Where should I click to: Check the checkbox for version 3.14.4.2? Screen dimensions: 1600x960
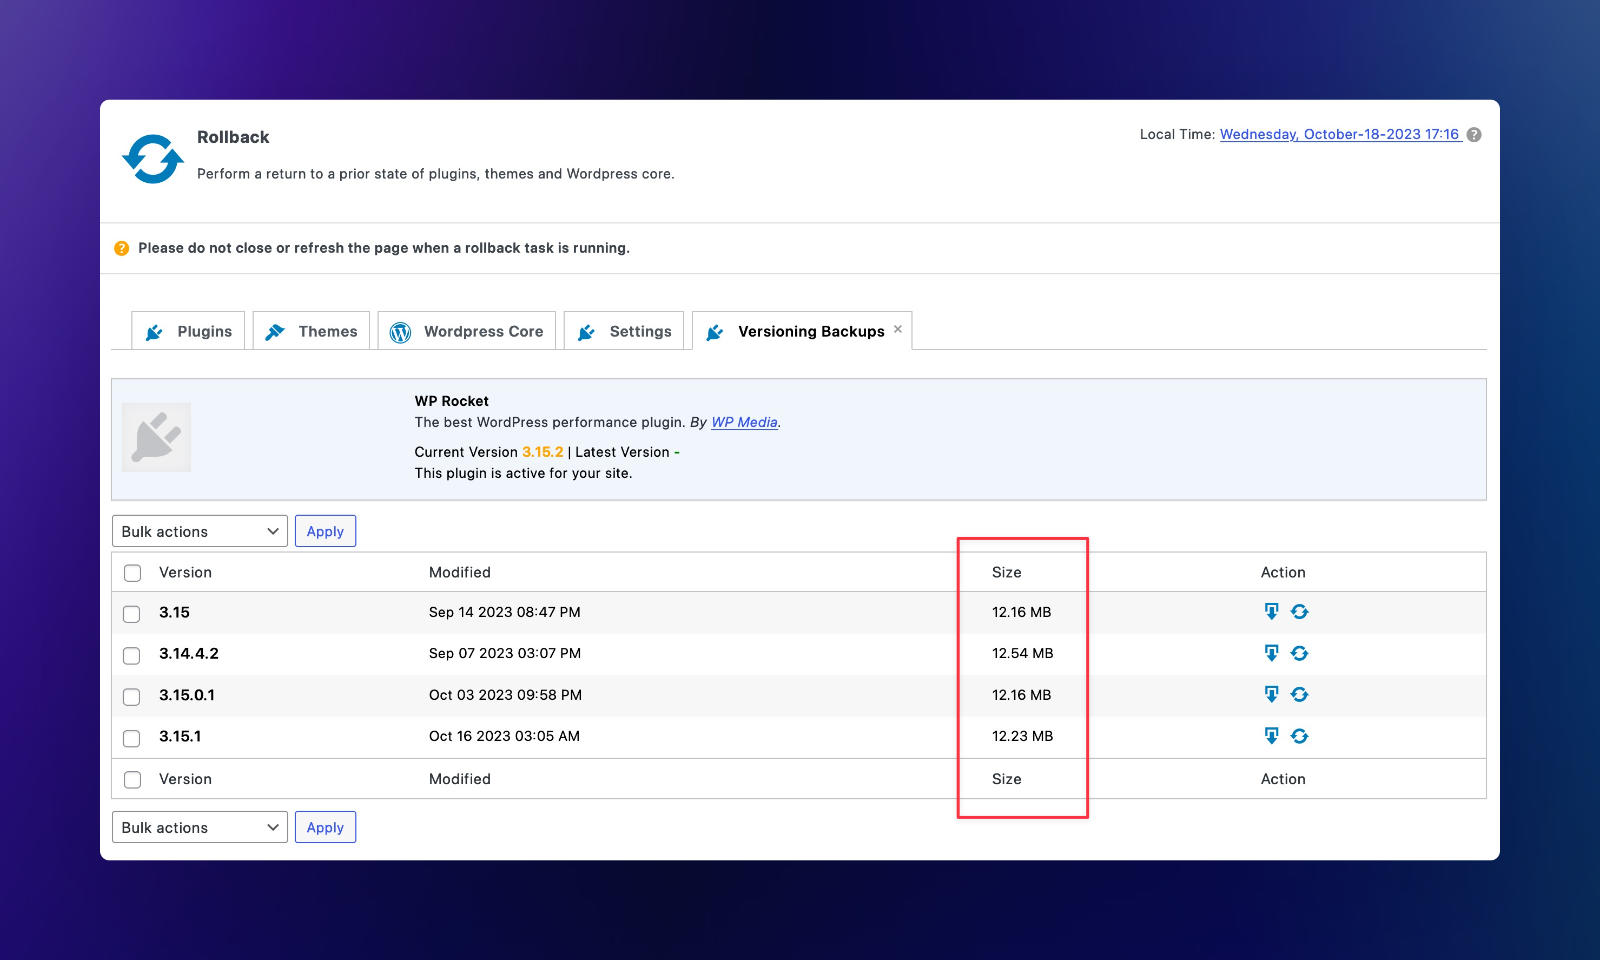click(x=131, y=655)
